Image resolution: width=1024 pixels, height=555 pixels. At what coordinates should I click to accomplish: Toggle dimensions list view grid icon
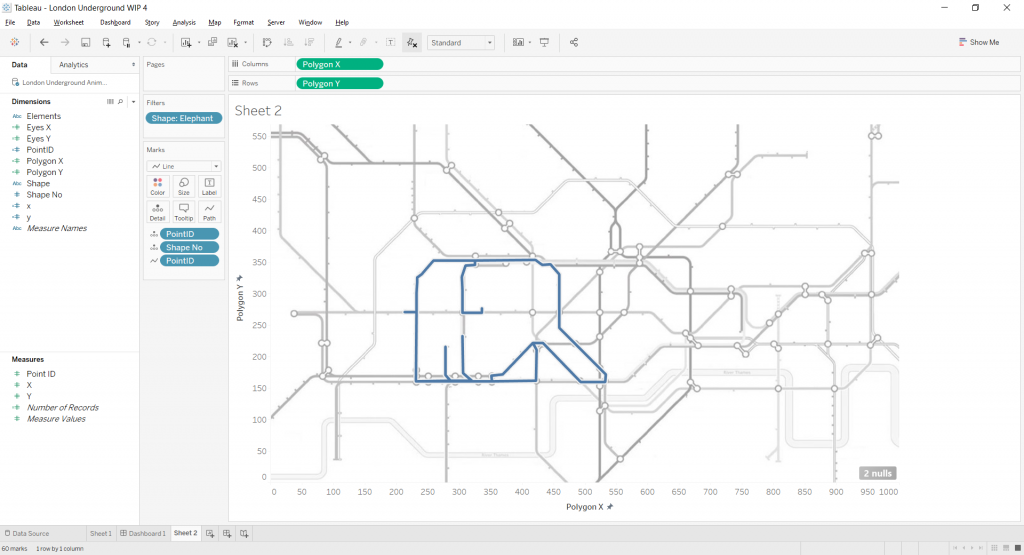(110, 102)
